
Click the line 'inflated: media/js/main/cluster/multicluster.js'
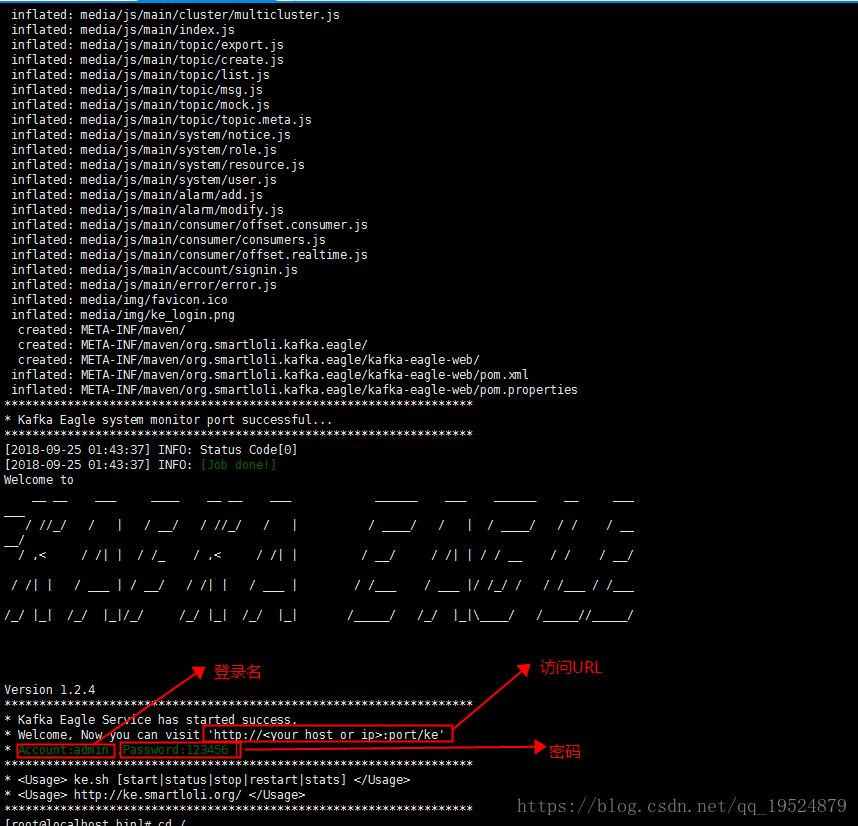coord(175,15)
